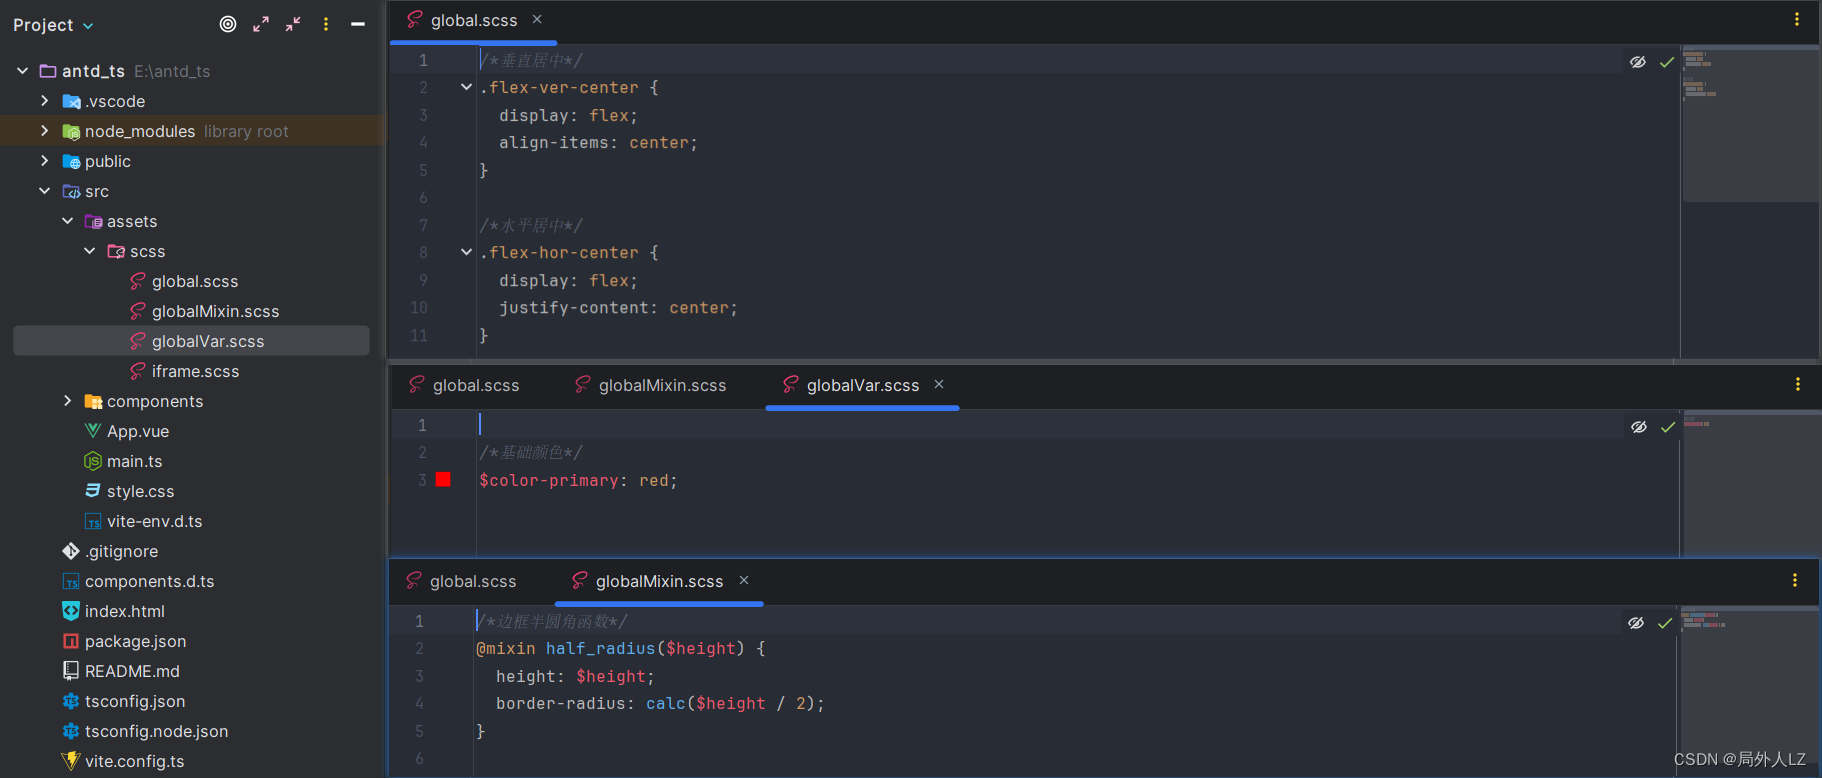1822x778 pixels.
Task: Click the library icon beside node_modules
Action: [71, 131]
